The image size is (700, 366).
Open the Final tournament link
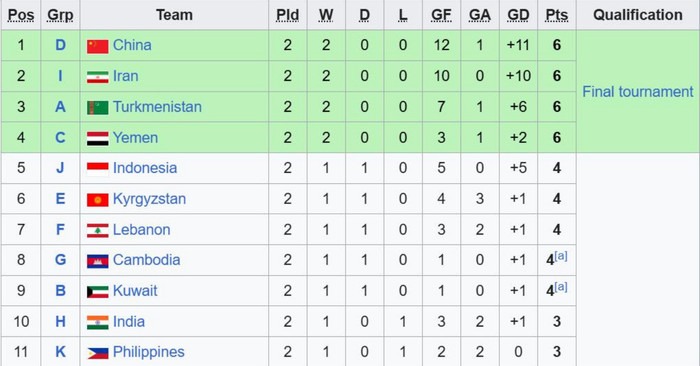tap(638, 92)
